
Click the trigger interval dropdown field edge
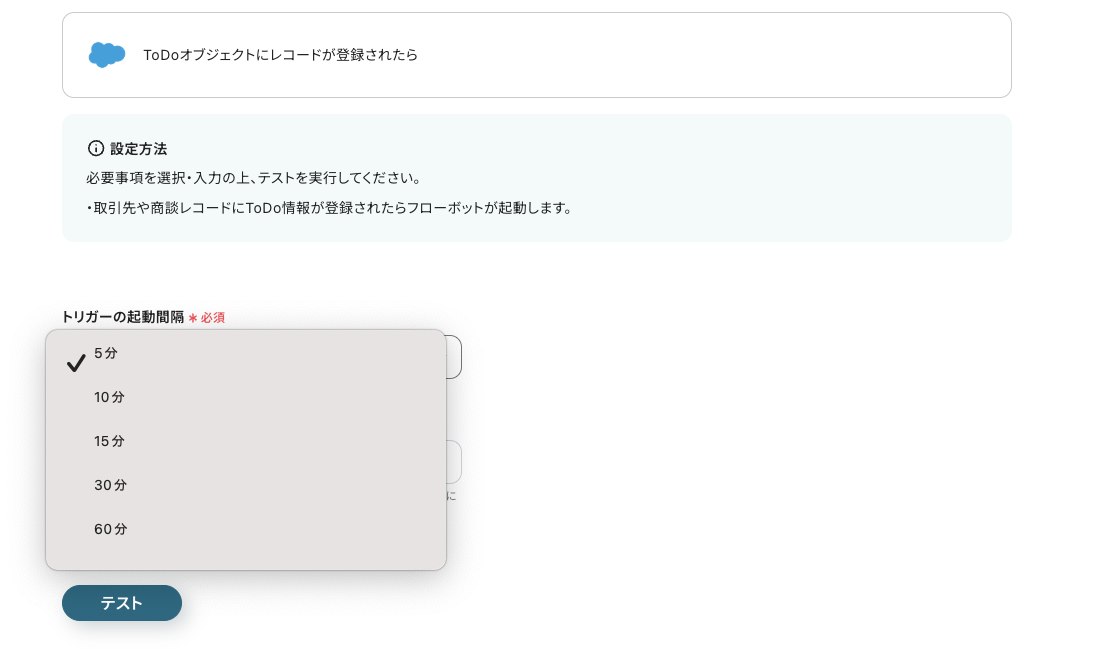454,357
